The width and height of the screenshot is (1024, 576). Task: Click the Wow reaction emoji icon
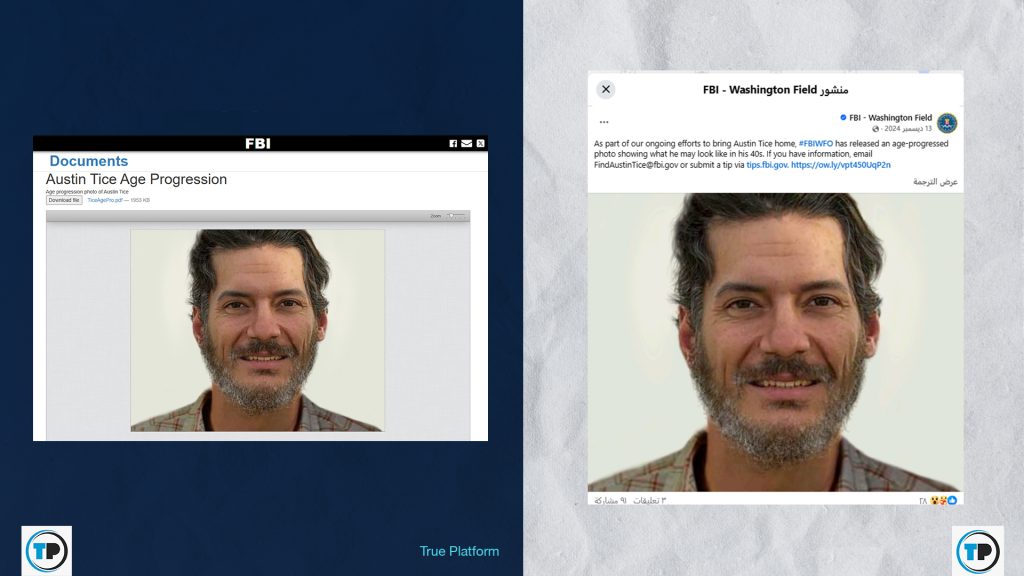click(935, 500)
